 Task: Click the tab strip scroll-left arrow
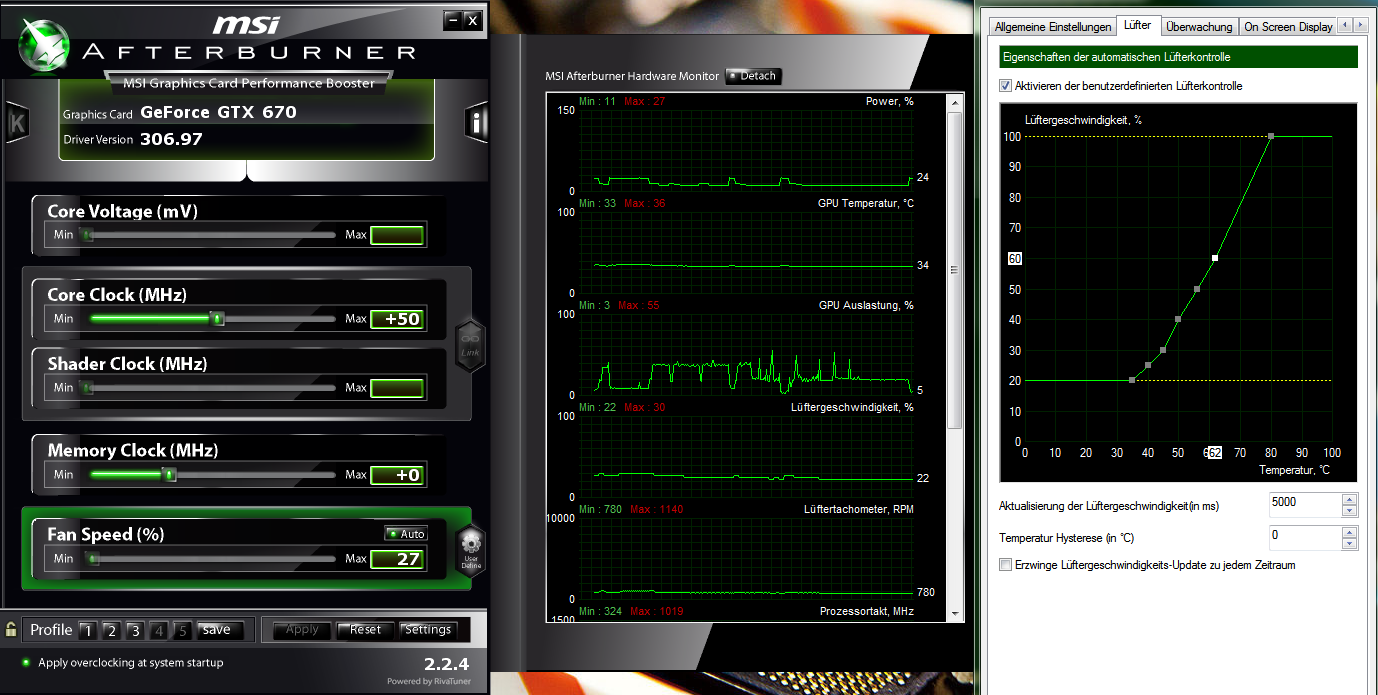point(1343,26)
